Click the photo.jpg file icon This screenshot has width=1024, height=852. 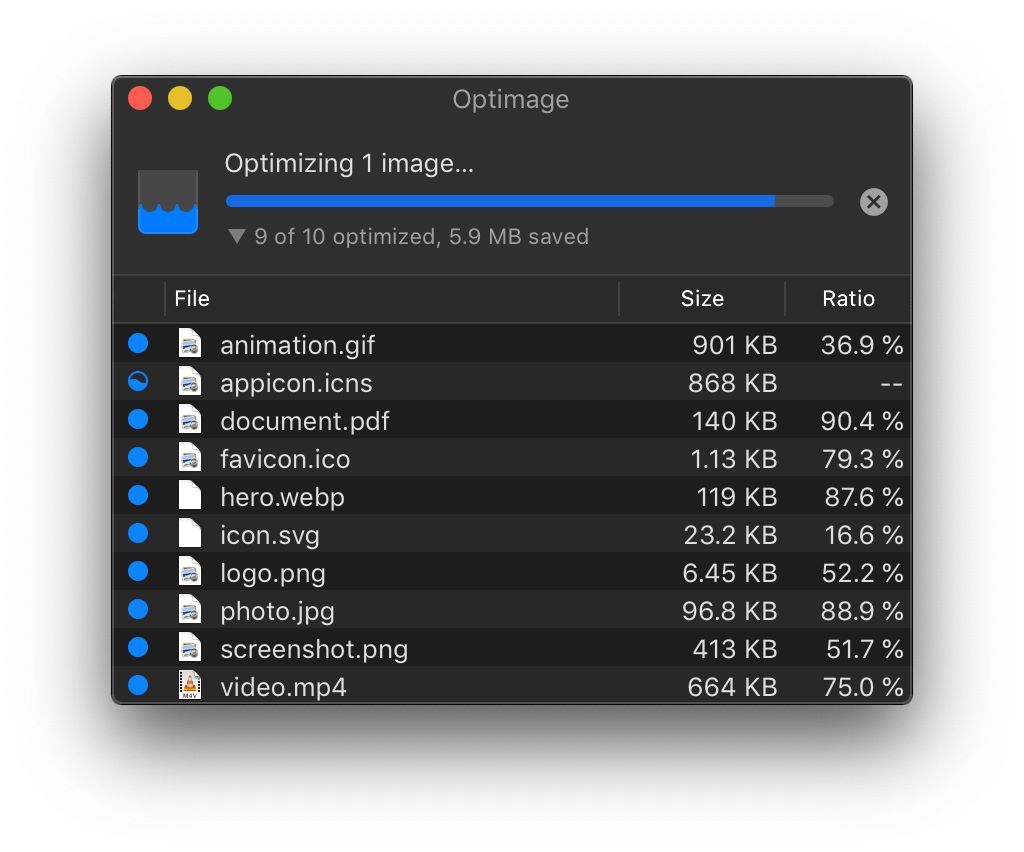[190, 609]
